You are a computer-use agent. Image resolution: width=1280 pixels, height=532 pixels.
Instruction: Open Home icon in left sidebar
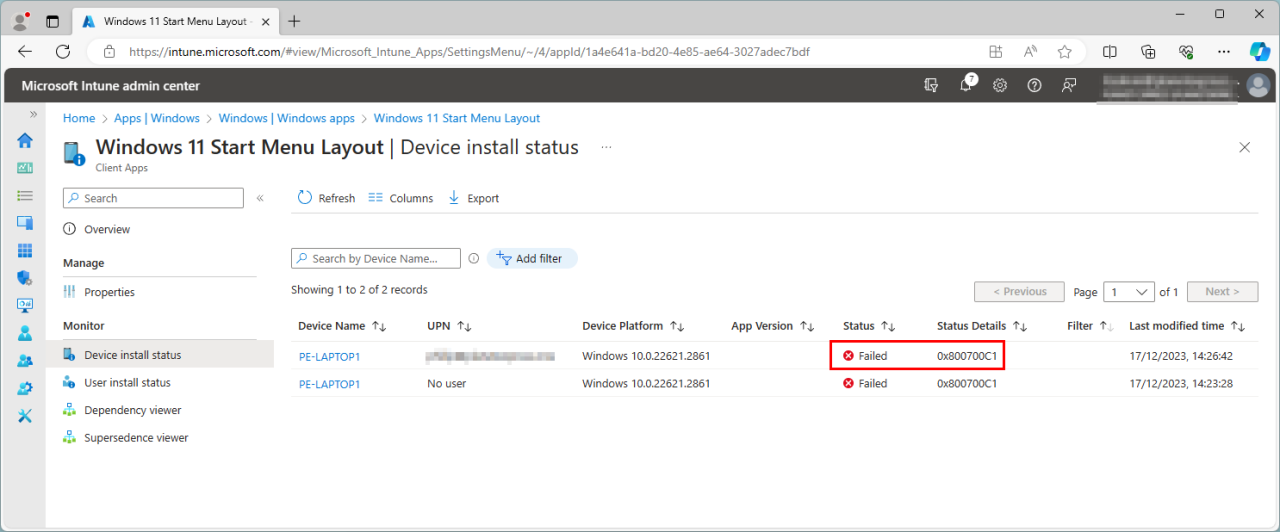(25, 141)
